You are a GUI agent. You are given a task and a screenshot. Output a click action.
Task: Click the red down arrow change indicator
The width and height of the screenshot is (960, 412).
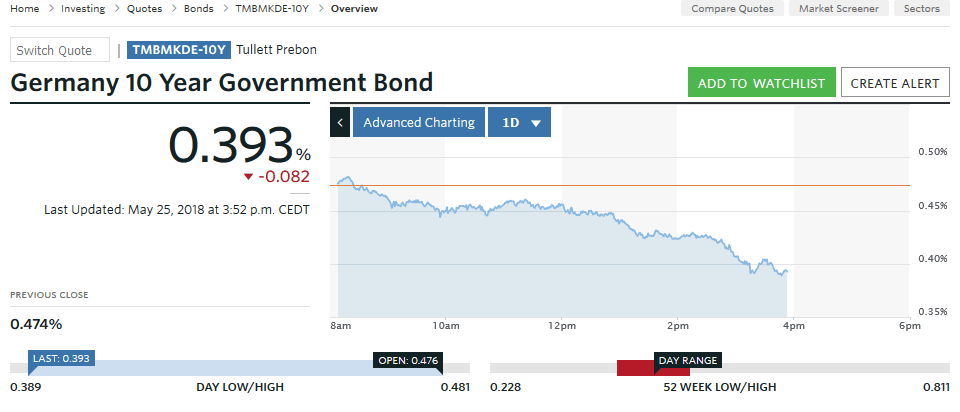point(249,177)
